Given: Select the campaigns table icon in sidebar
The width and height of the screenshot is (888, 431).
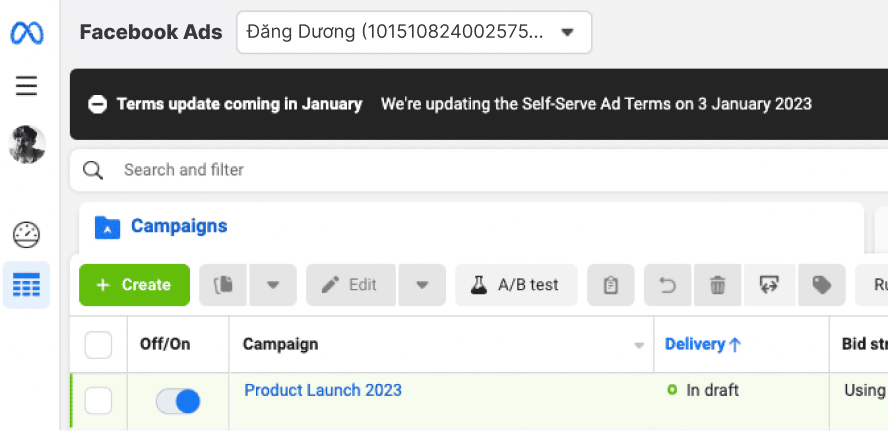Looking at the screenshot, I should coord(26,286).
